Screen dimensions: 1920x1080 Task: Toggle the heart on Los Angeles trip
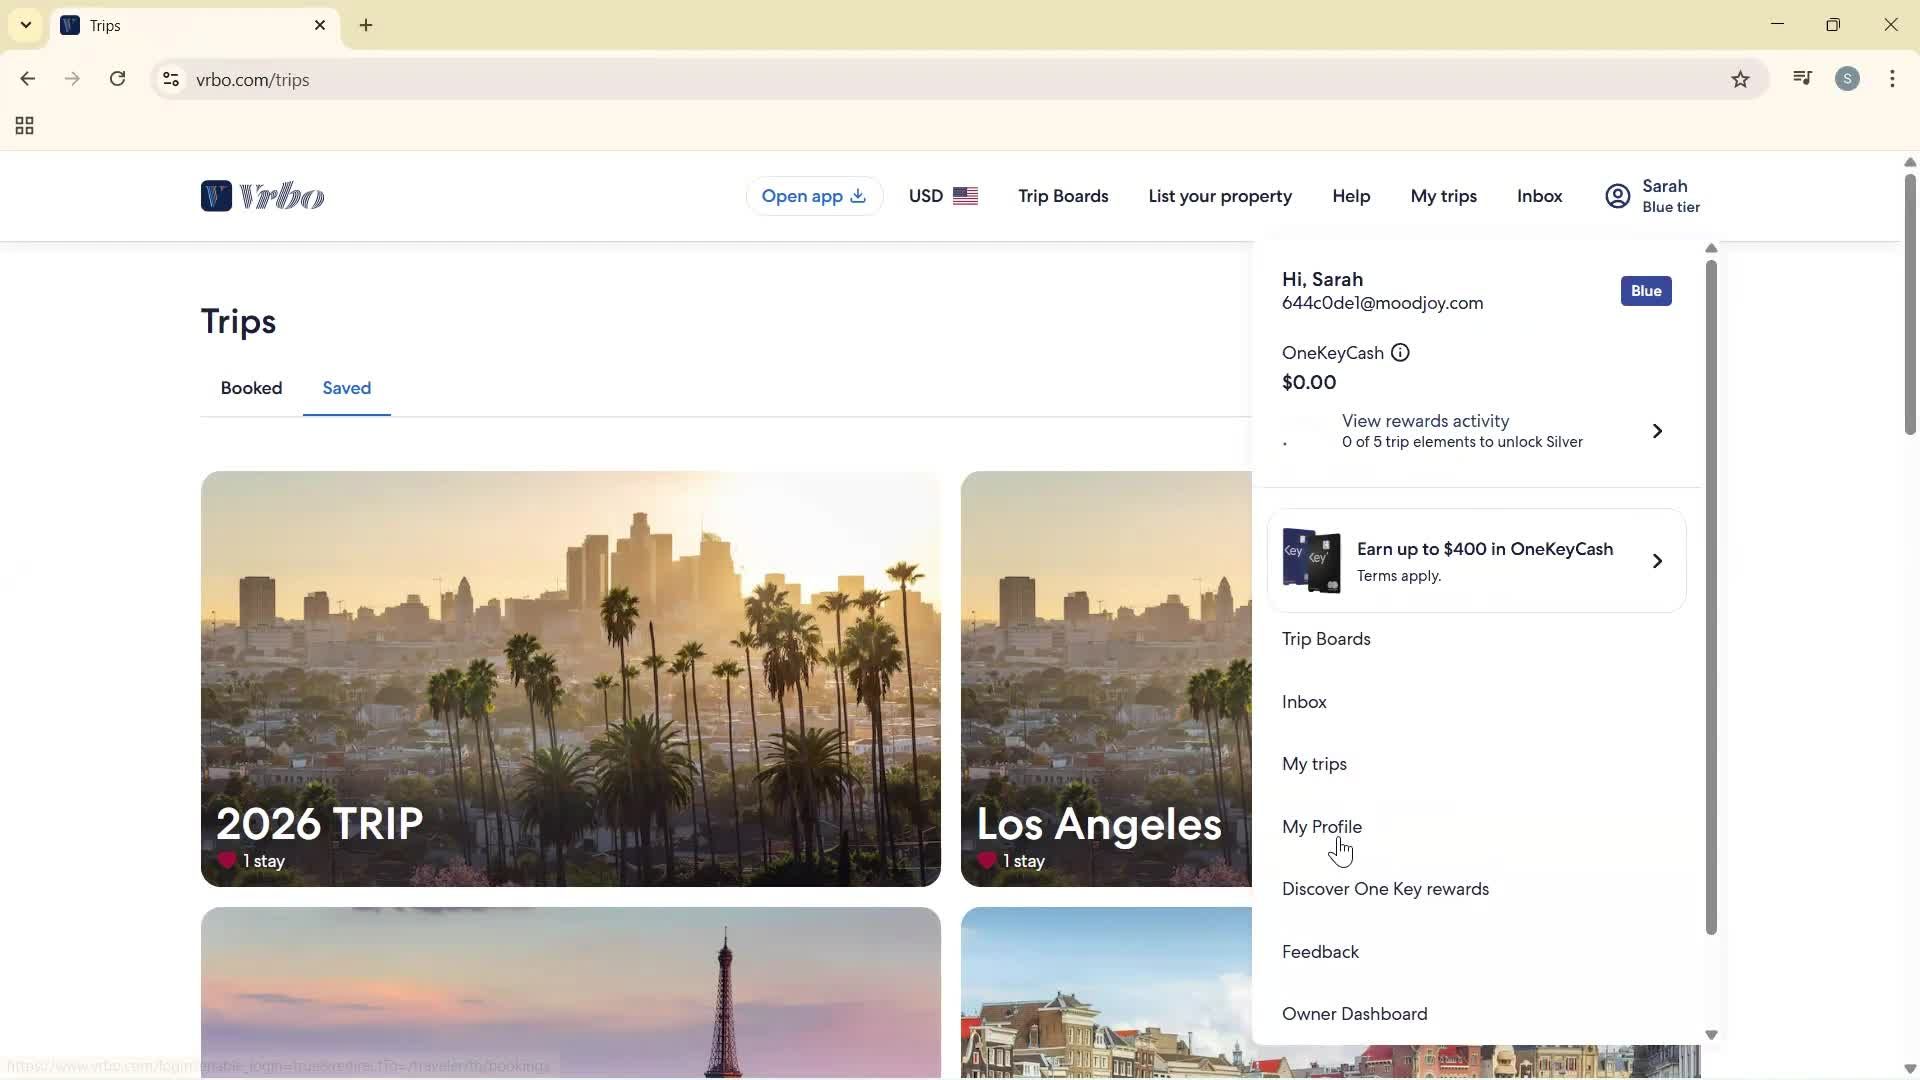tap(986, 861)
